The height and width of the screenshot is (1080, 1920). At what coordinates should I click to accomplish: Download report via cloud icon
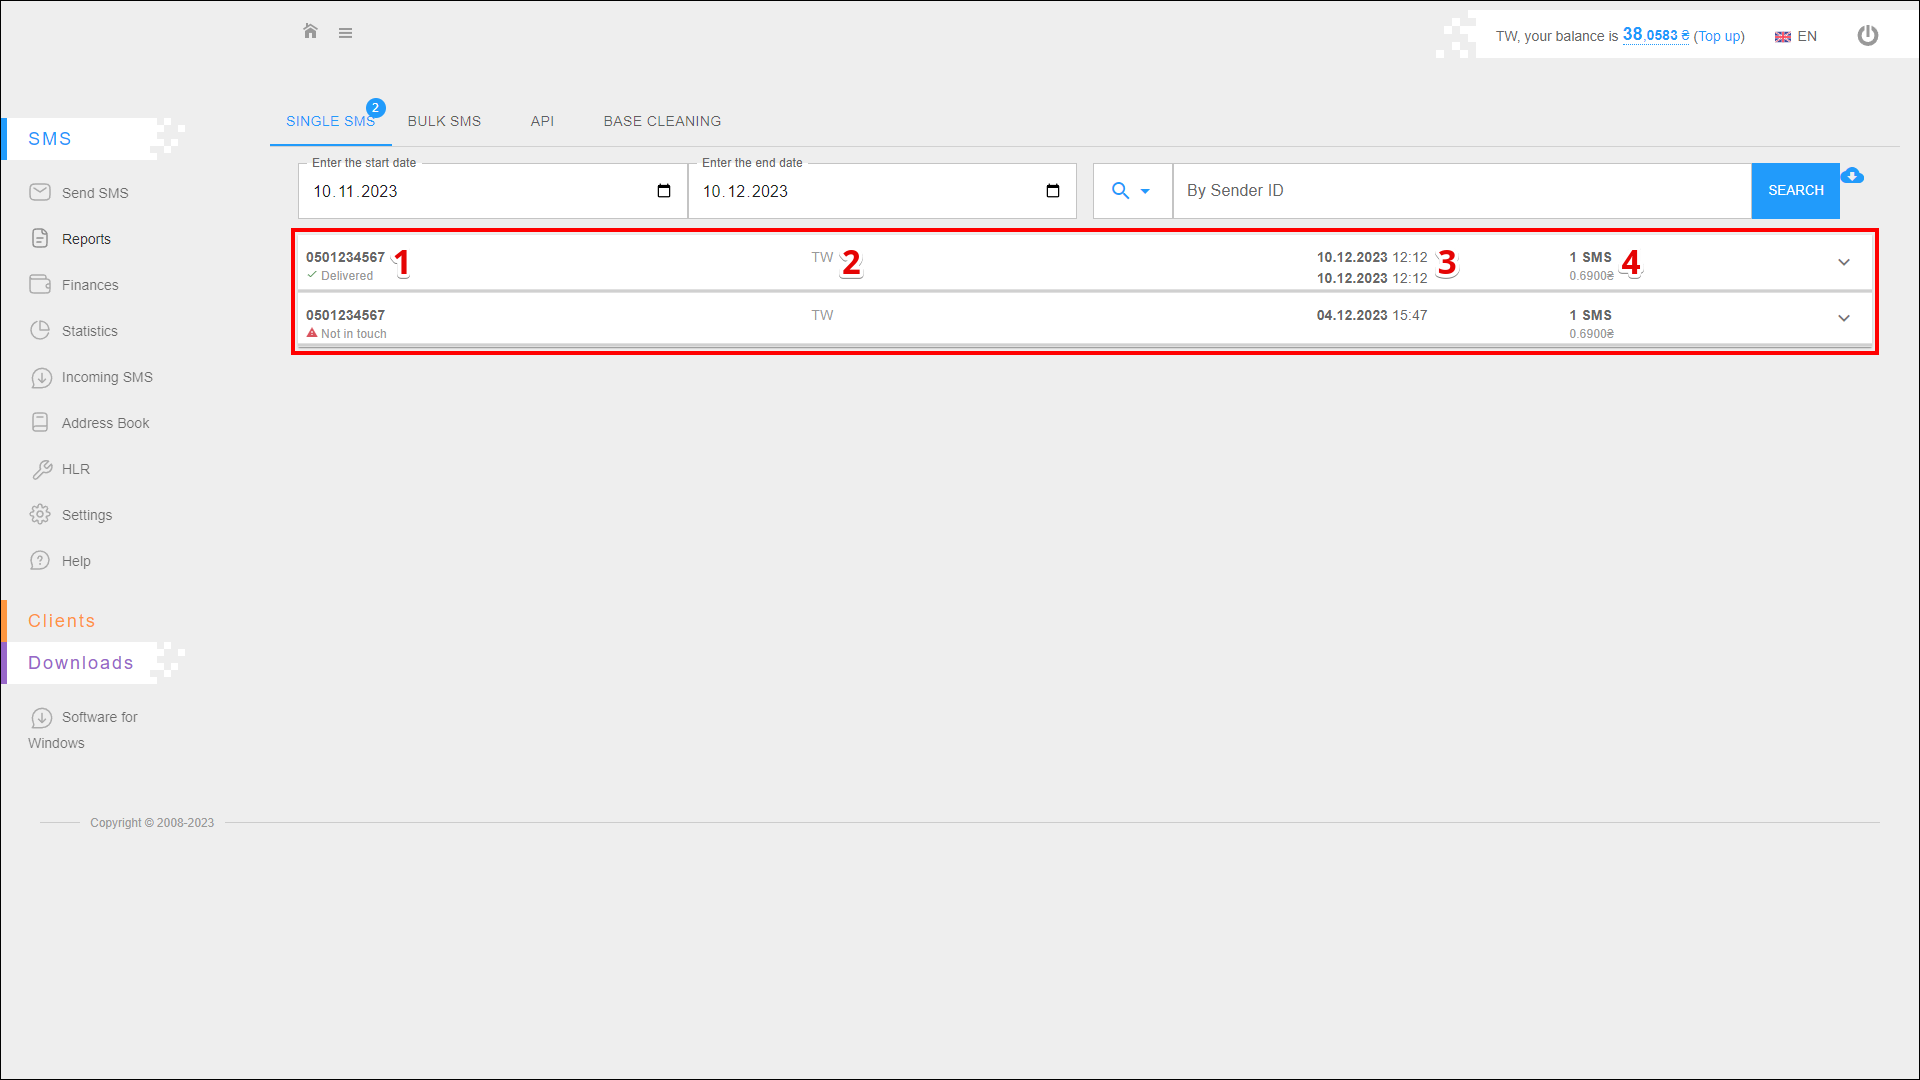pos(1852,176)
